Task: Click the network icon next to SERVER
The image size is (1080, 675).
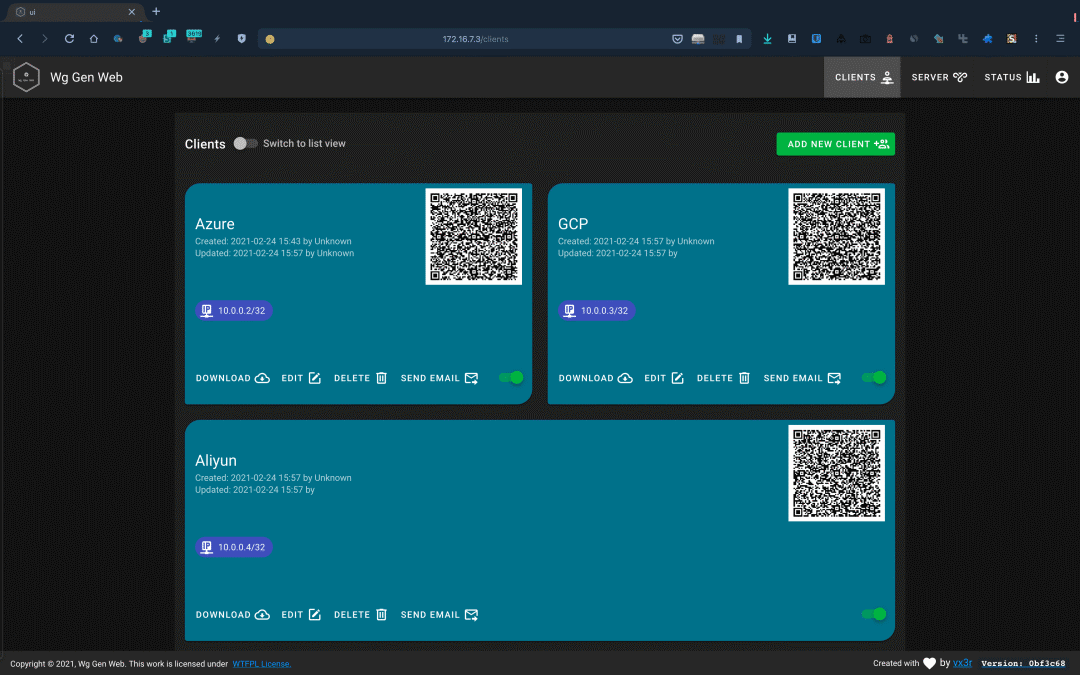Action: pyautogui.click(x=962, y=77)
